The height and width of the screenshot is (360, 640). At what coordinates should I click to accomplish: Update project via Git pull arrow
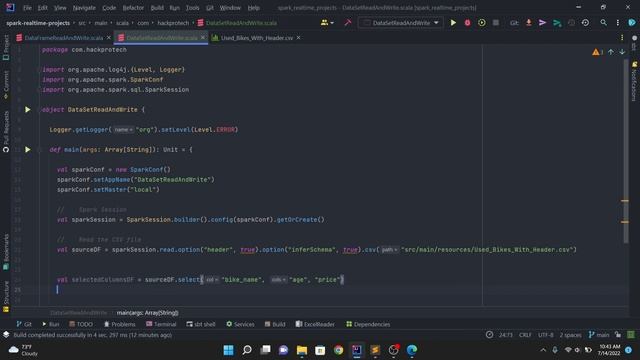[x=529, y=23]
